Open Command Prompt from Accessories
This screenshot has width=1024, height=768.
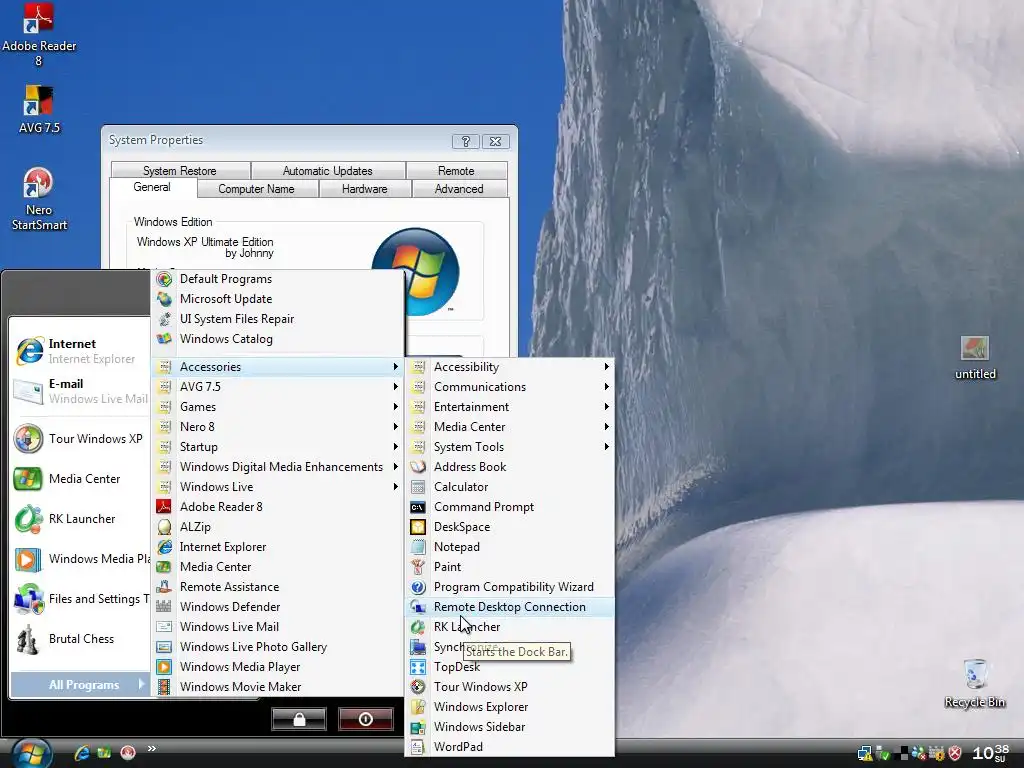[x=510, y=507]
